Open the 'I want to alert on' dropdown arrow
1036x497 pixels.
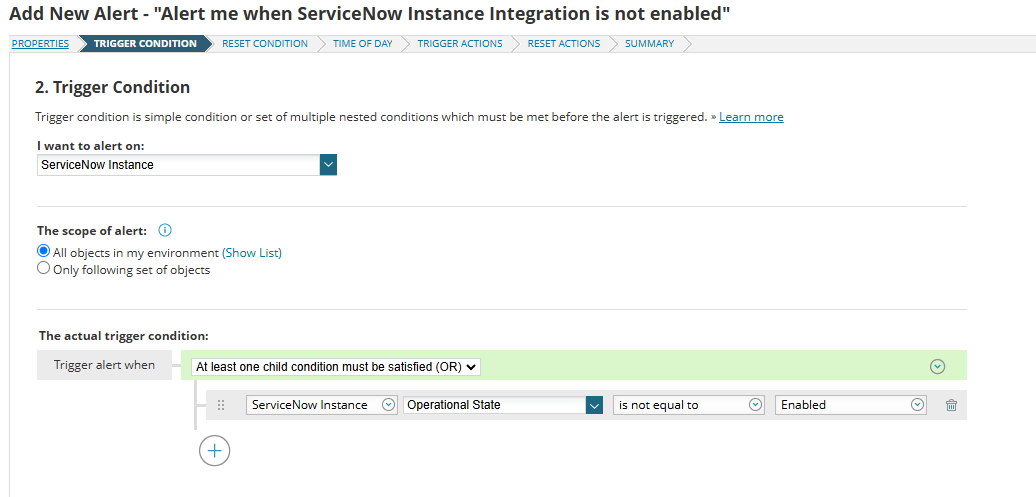coord(328,165)
